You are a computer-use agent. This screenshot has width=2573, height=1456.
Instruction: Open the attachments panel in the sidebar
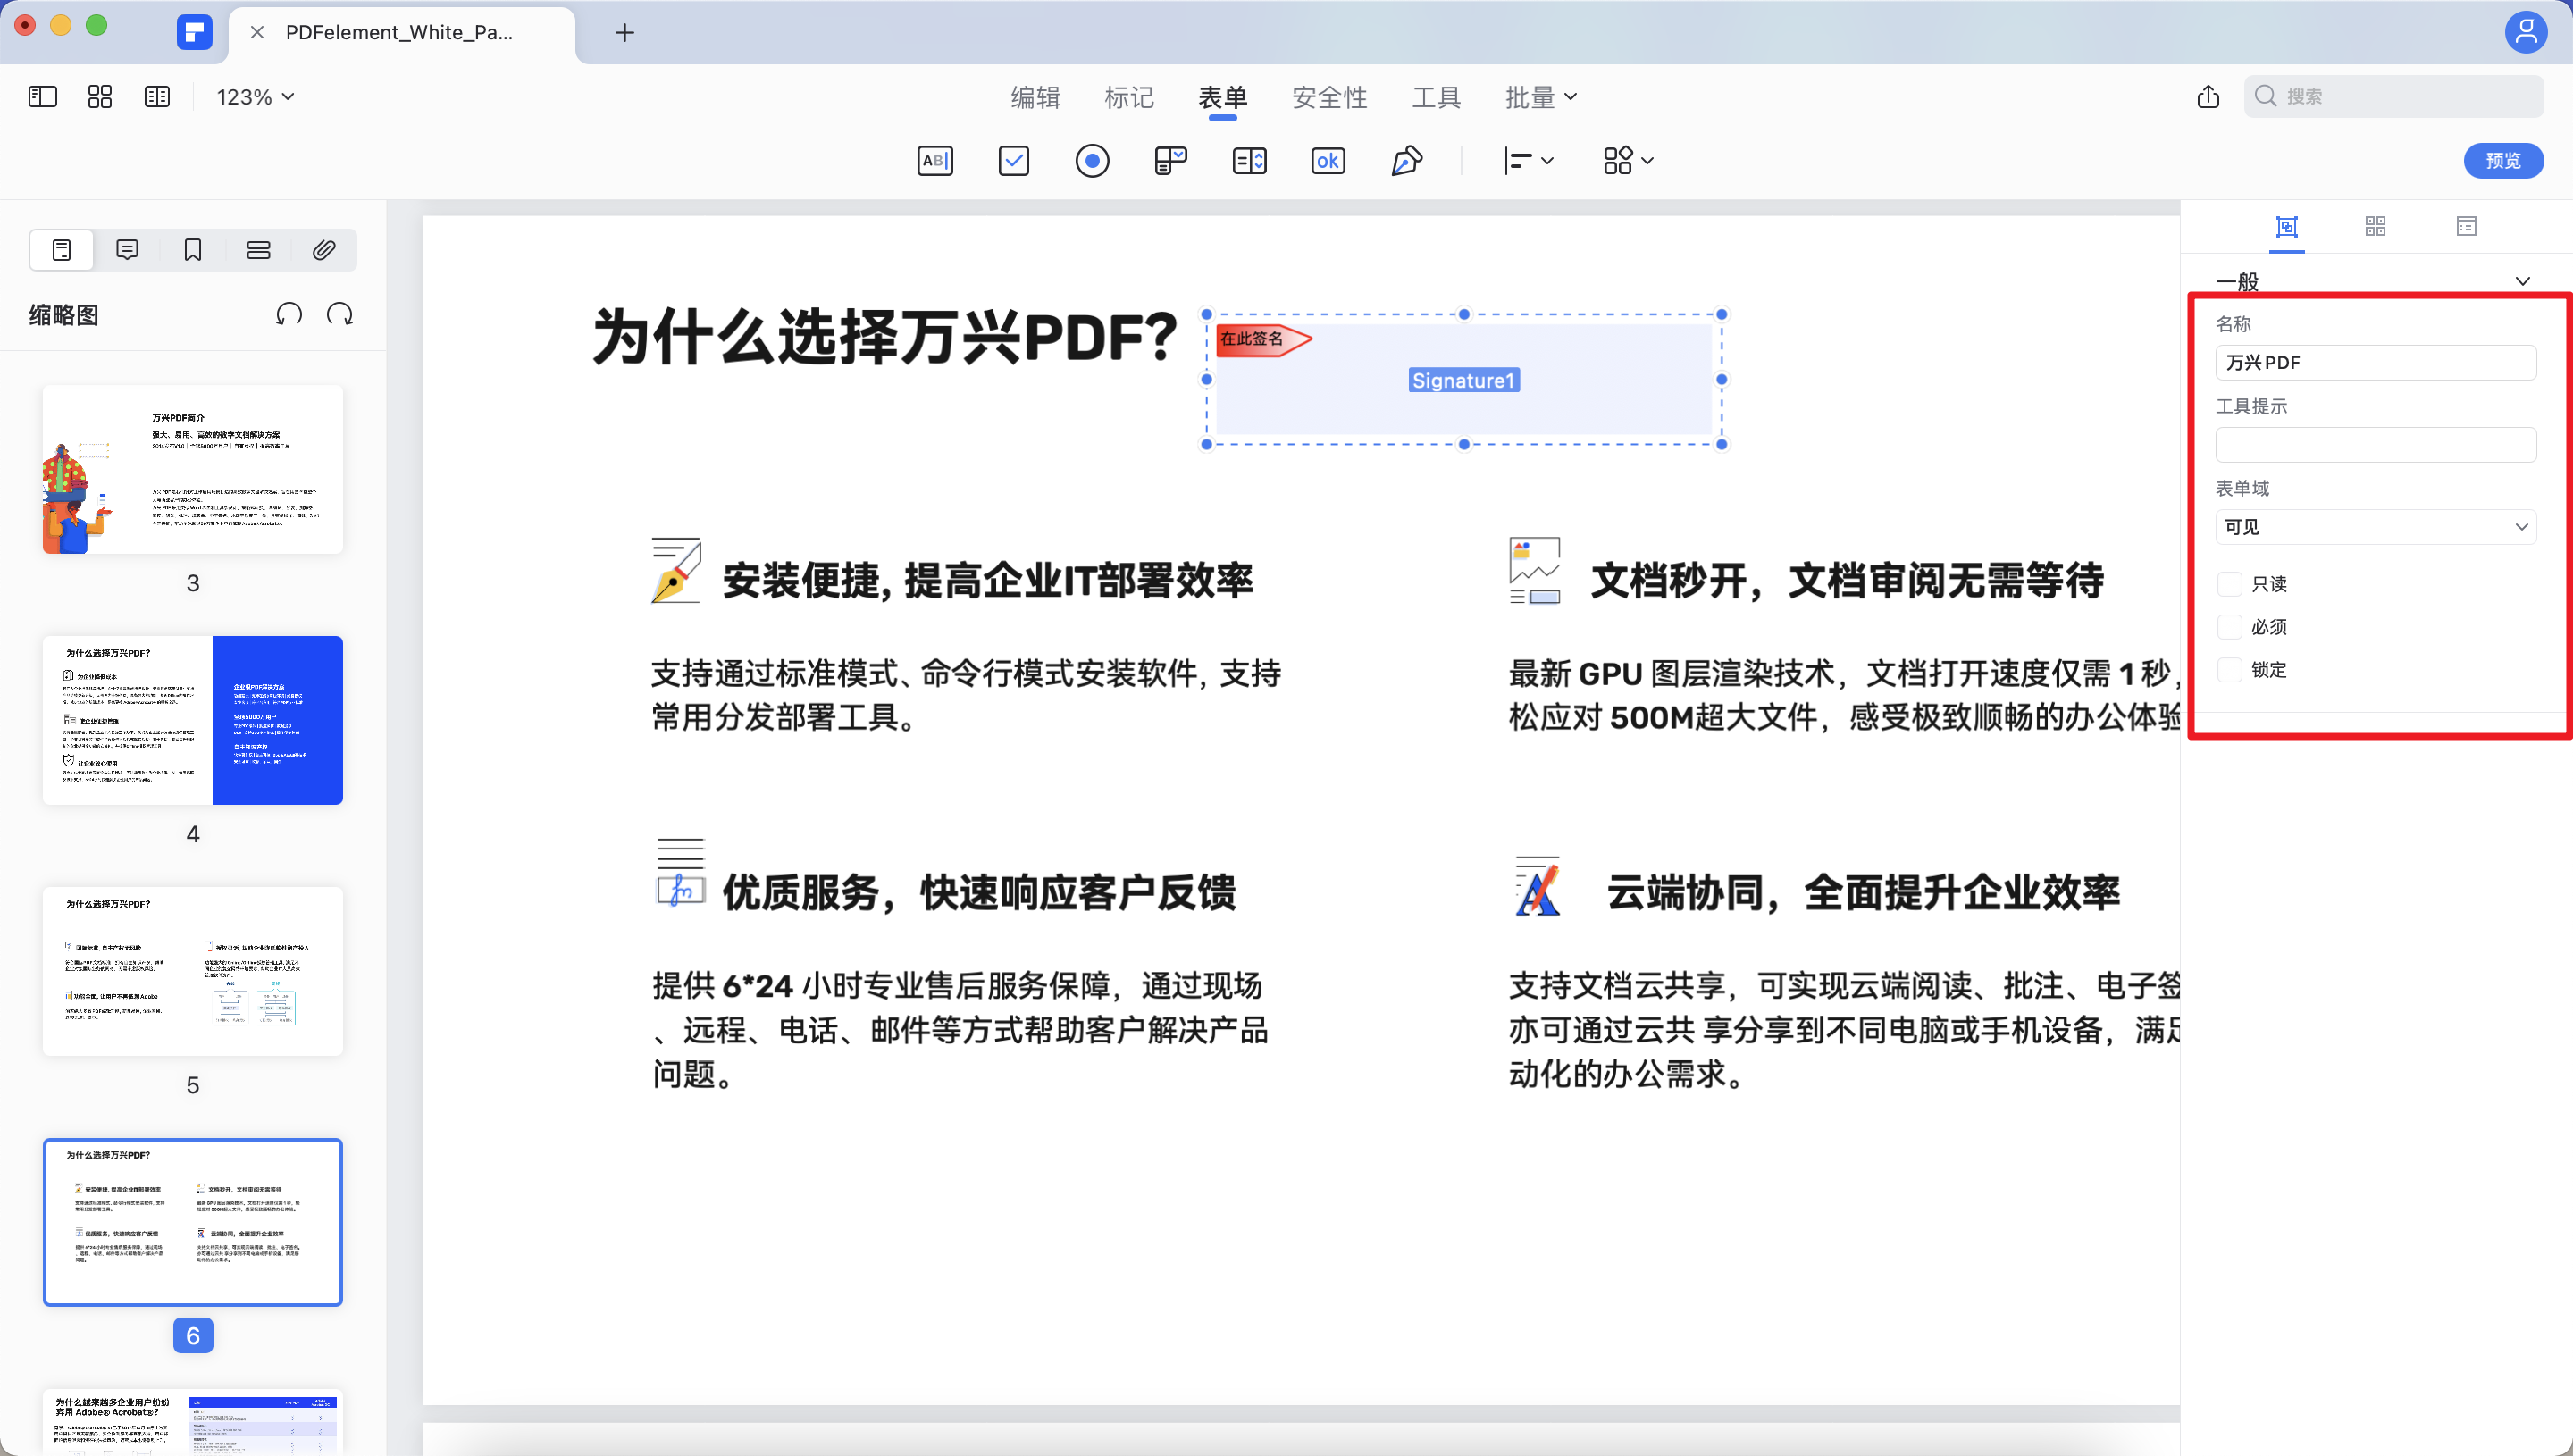(323, 249)
